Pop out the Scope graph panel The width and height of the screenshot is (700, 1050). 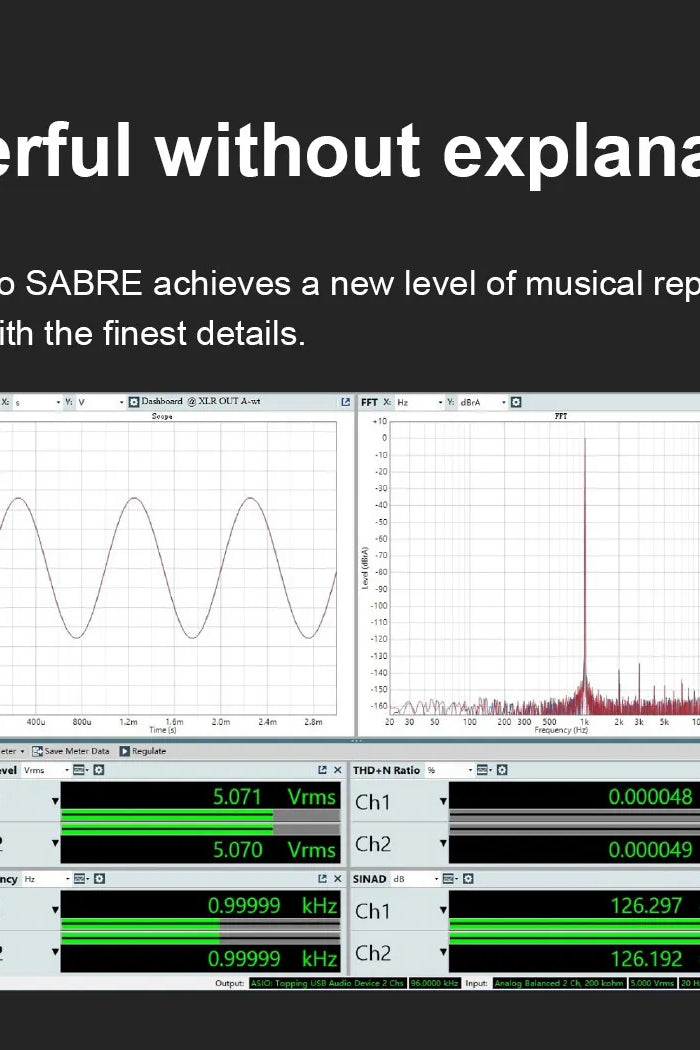346,402
